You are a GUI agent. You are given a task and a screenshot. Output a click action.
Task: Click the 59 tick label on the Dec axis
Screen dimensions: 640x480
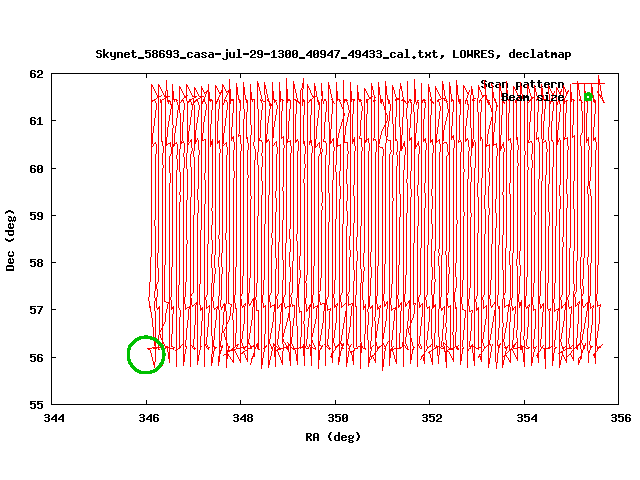pos(36,216)
